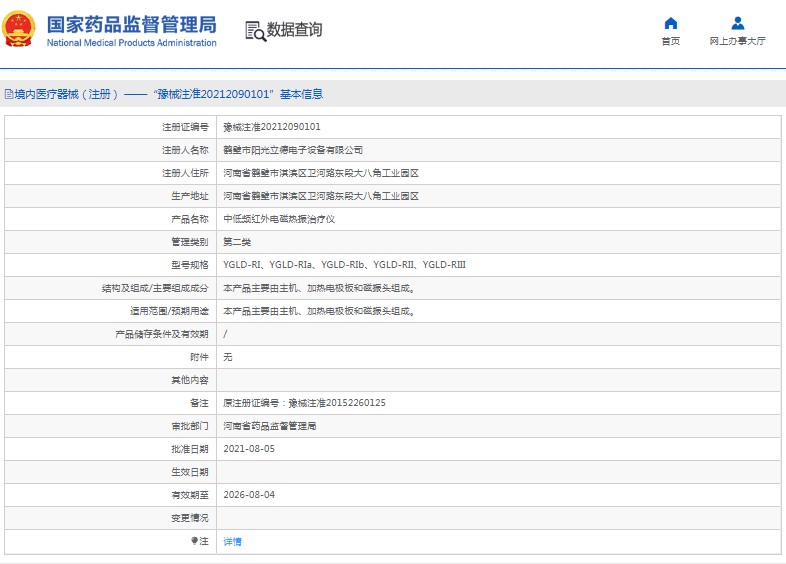Click the 数据查询 heading text

294,30
